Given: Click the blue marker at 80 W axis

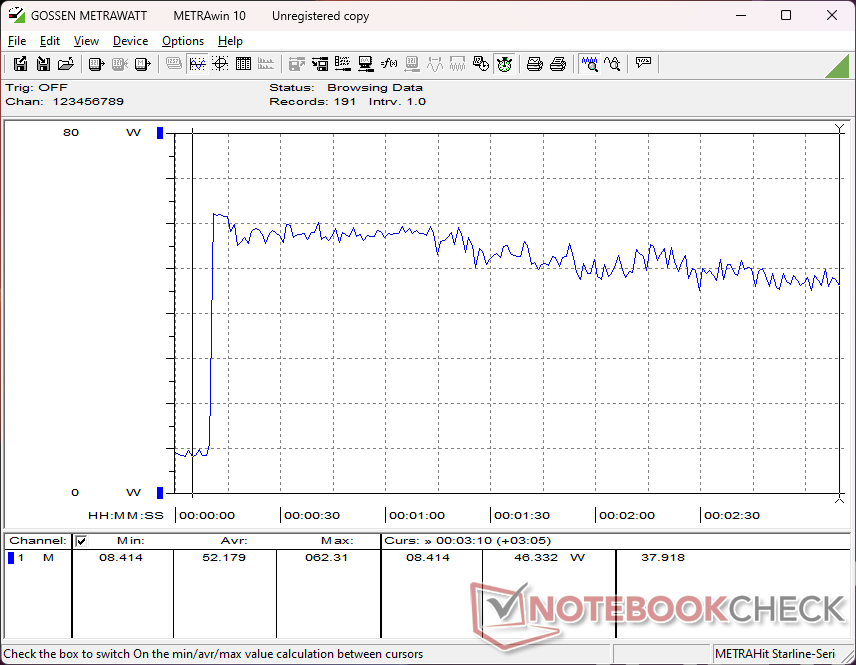Looking at the screenshot, I should [160, 133].
